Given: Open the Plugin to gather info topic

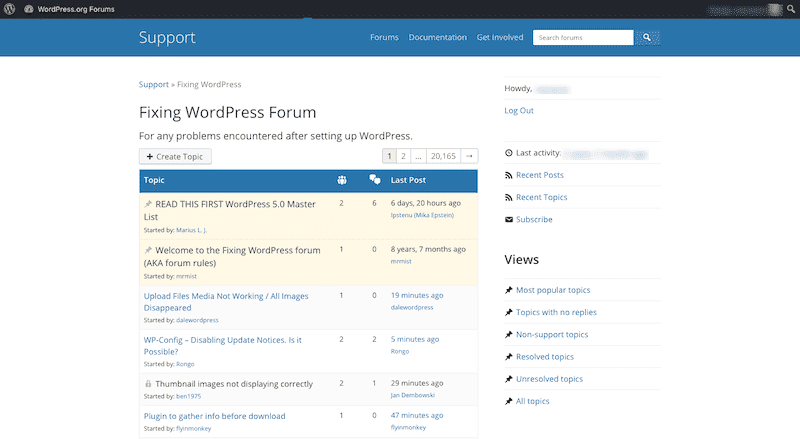Looking at the screenshot, I should [x=214, y=416].
